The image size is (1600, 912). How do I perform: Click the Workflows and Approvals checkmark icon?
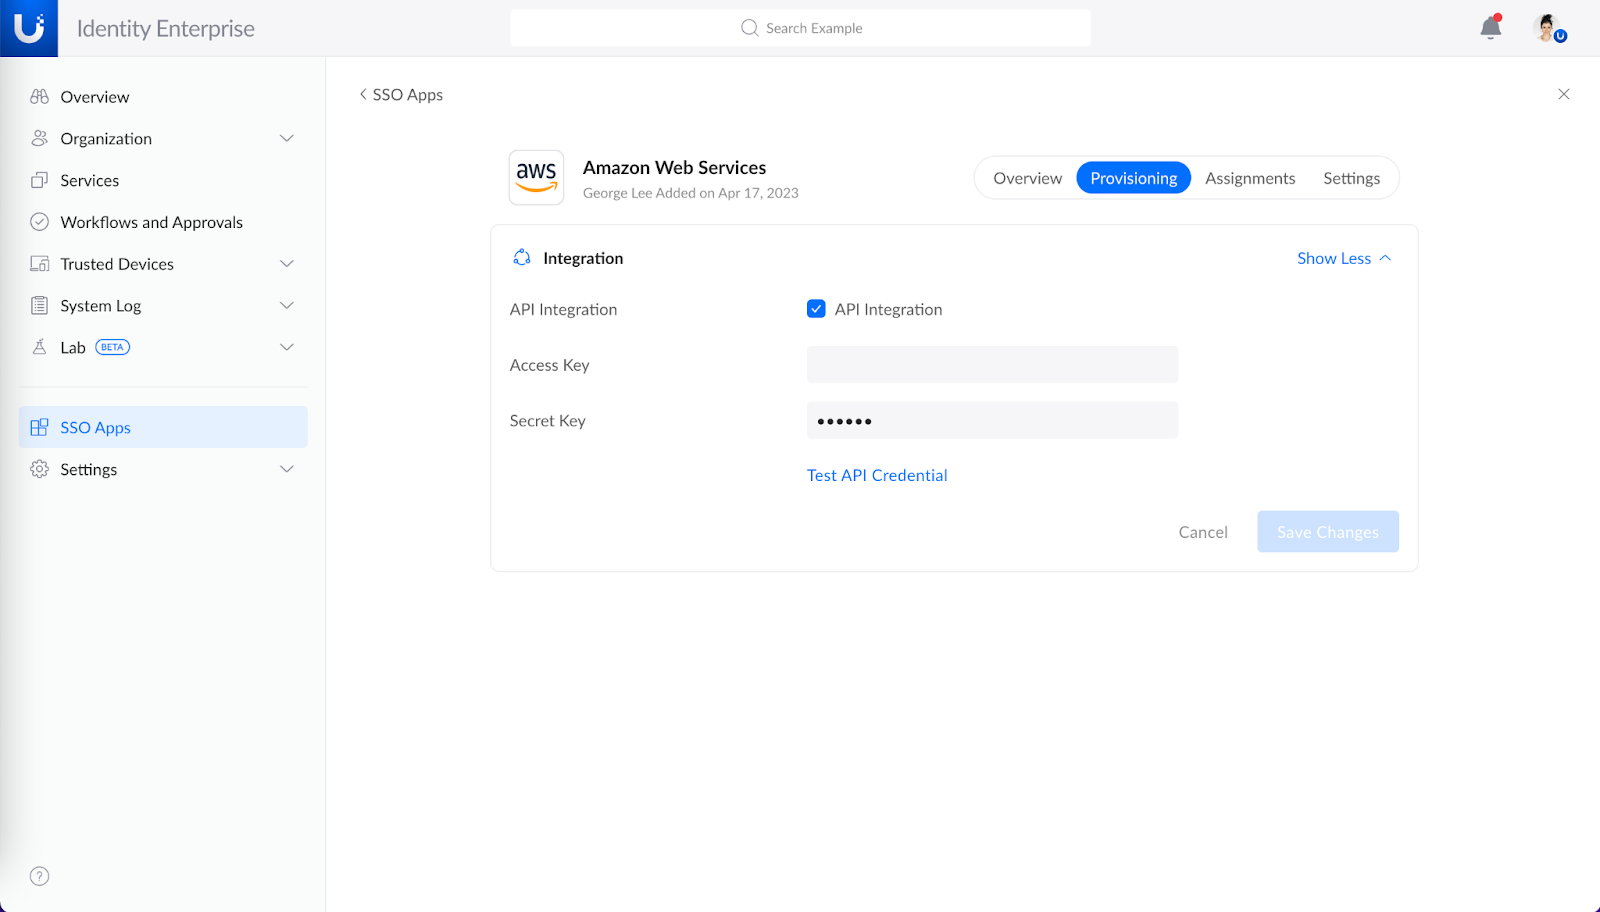click(40, 222)
